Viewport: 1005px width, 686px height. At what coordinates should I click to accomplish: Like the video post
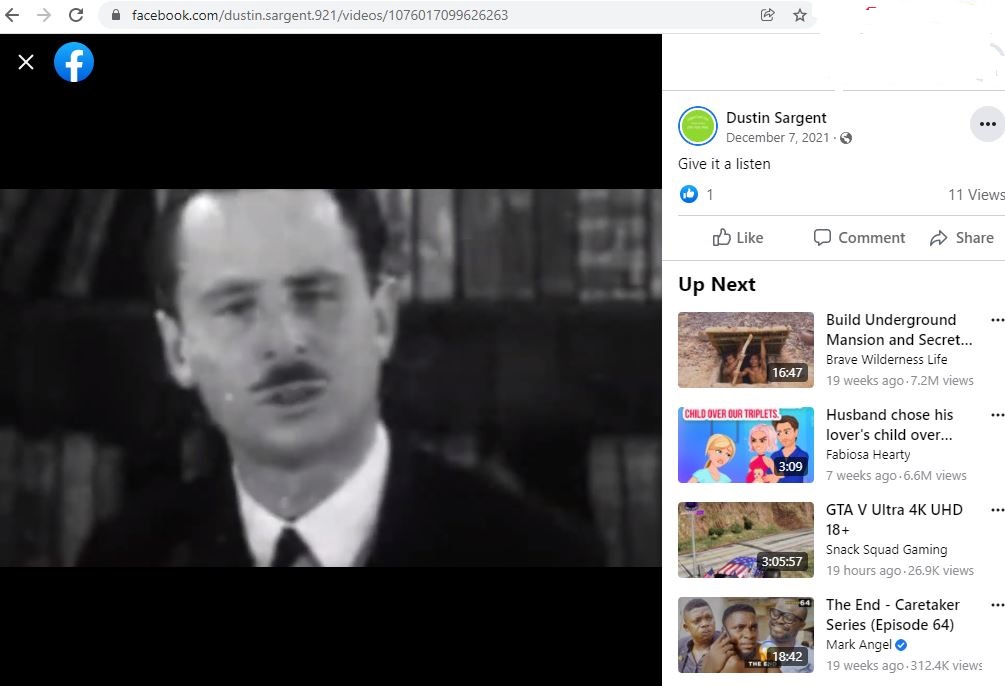pos(738,238)
